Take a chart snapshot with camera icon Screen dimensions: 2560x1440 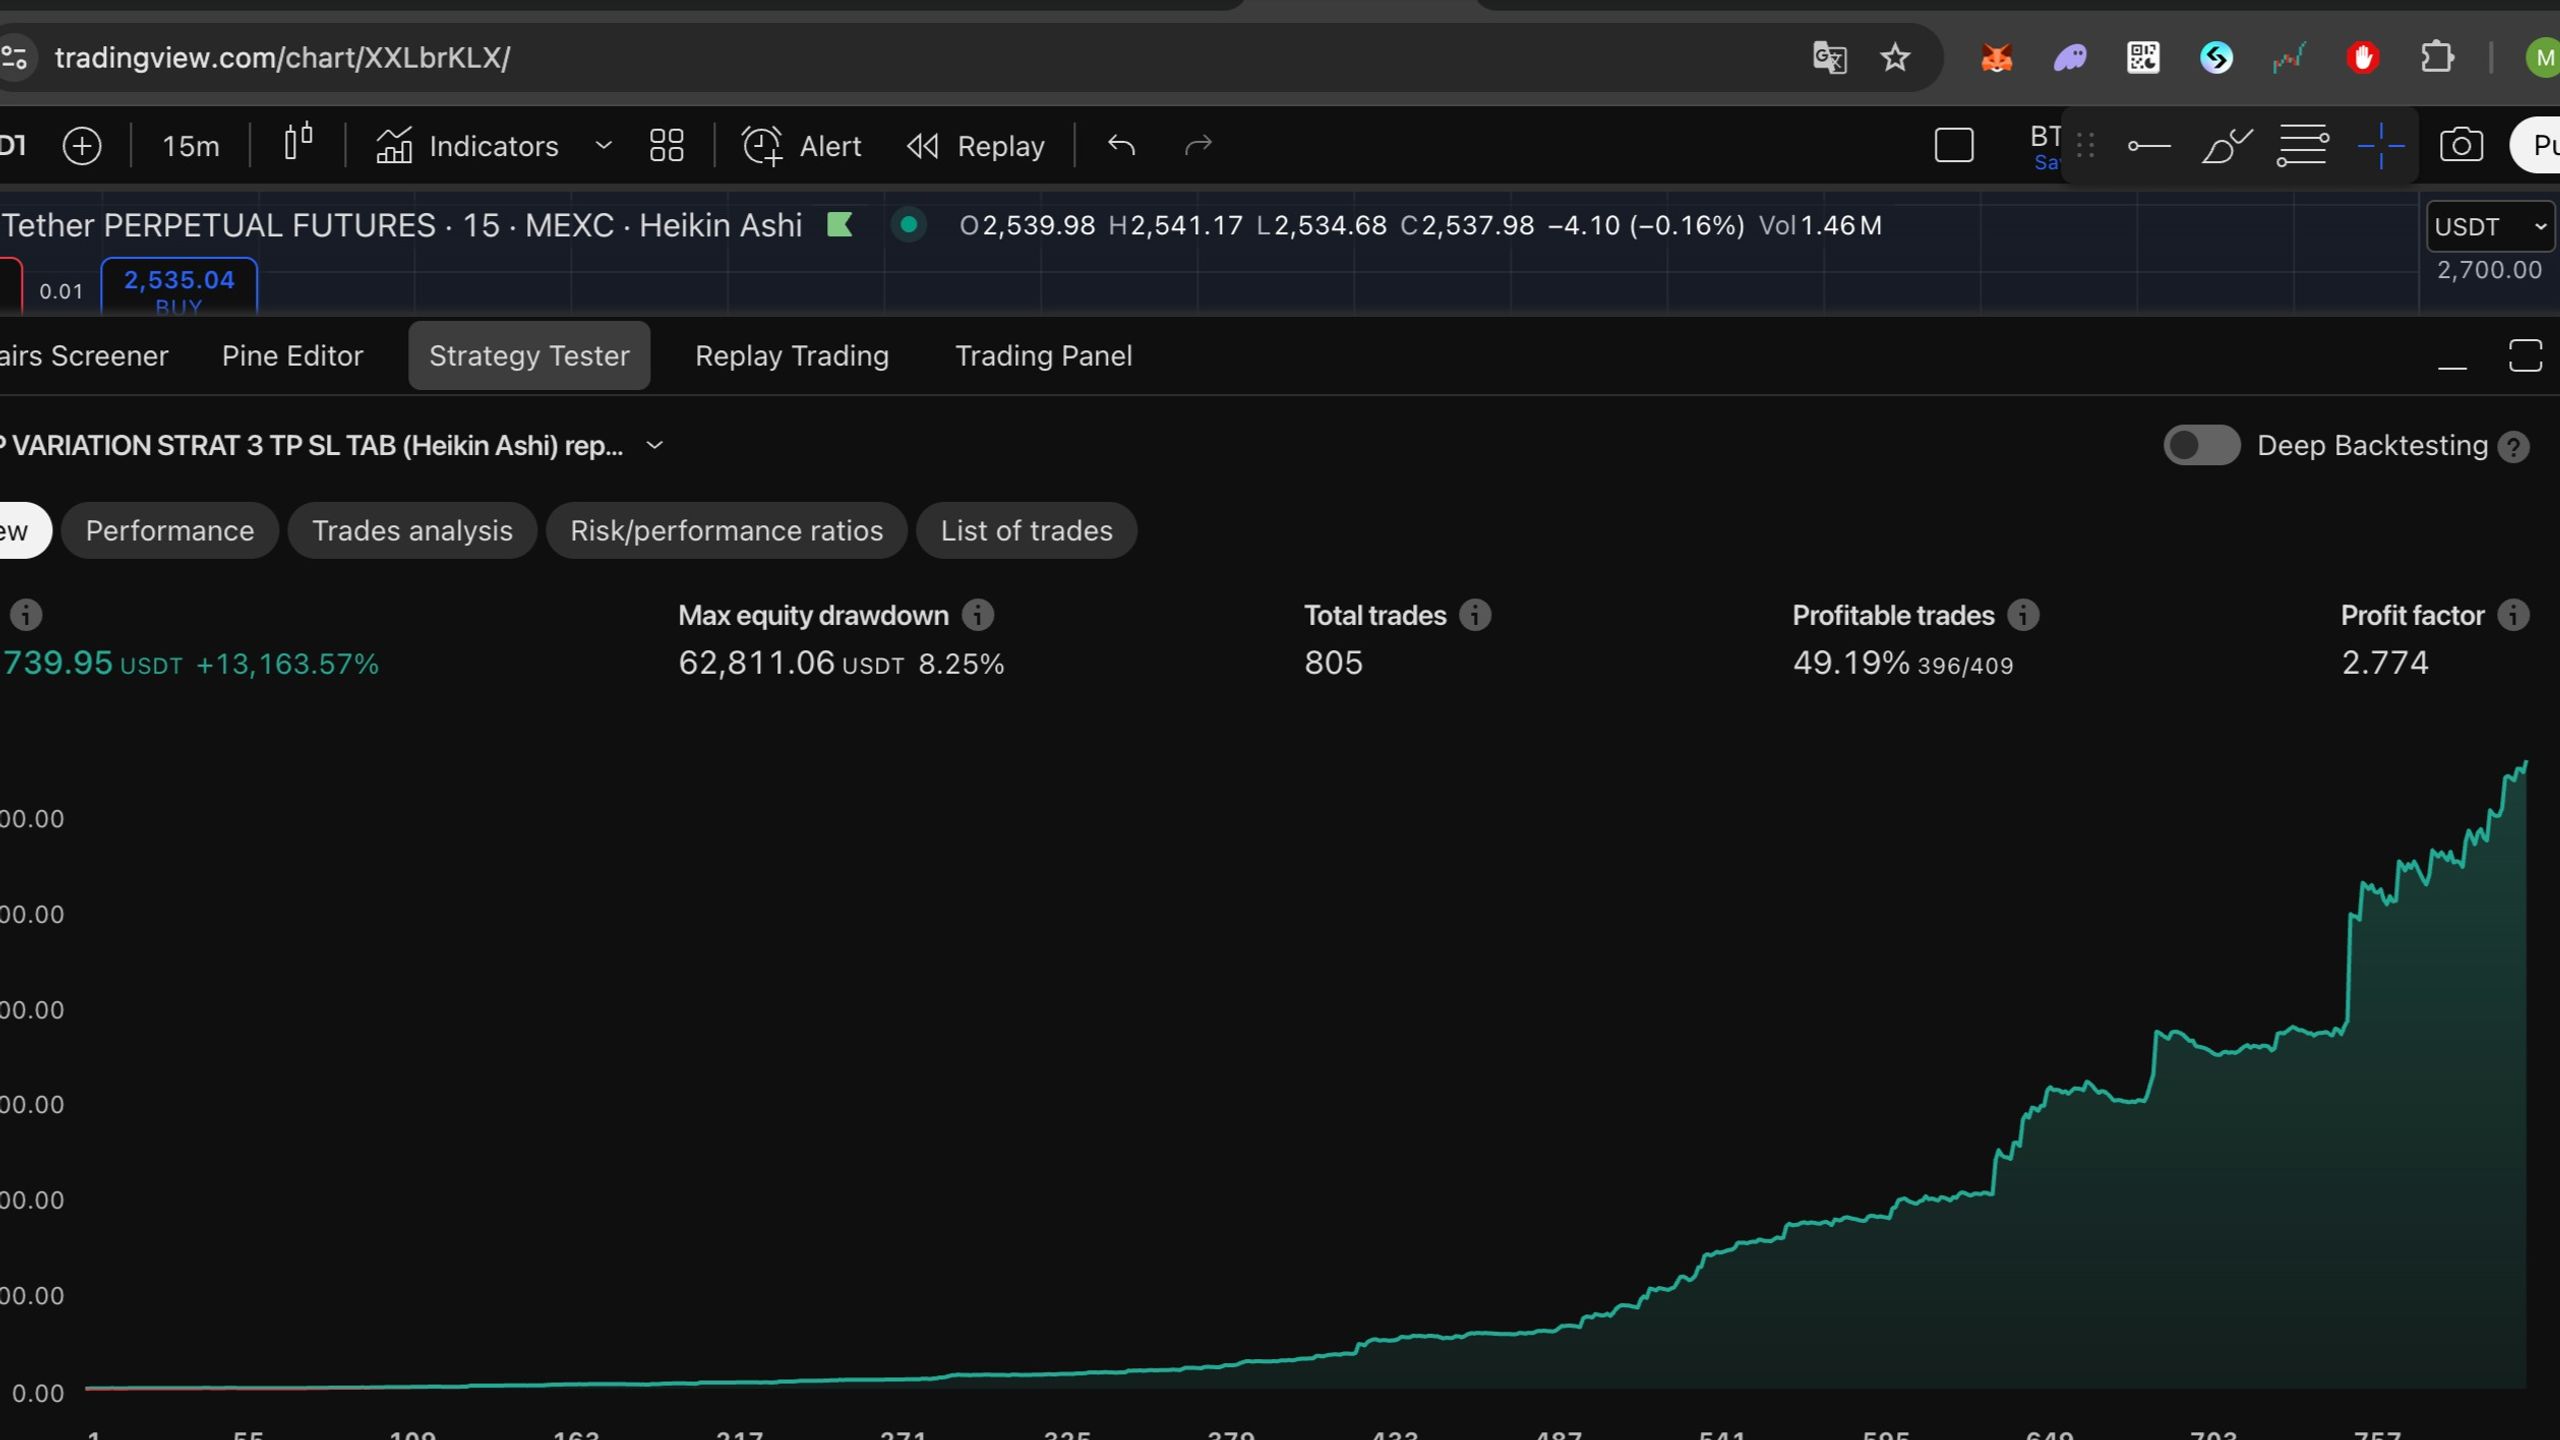[x=2461, y=146]
